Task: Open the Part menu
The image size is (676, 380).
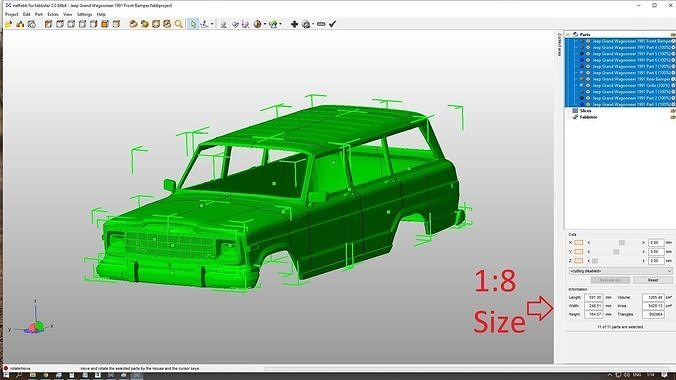Action: point(39,14)
